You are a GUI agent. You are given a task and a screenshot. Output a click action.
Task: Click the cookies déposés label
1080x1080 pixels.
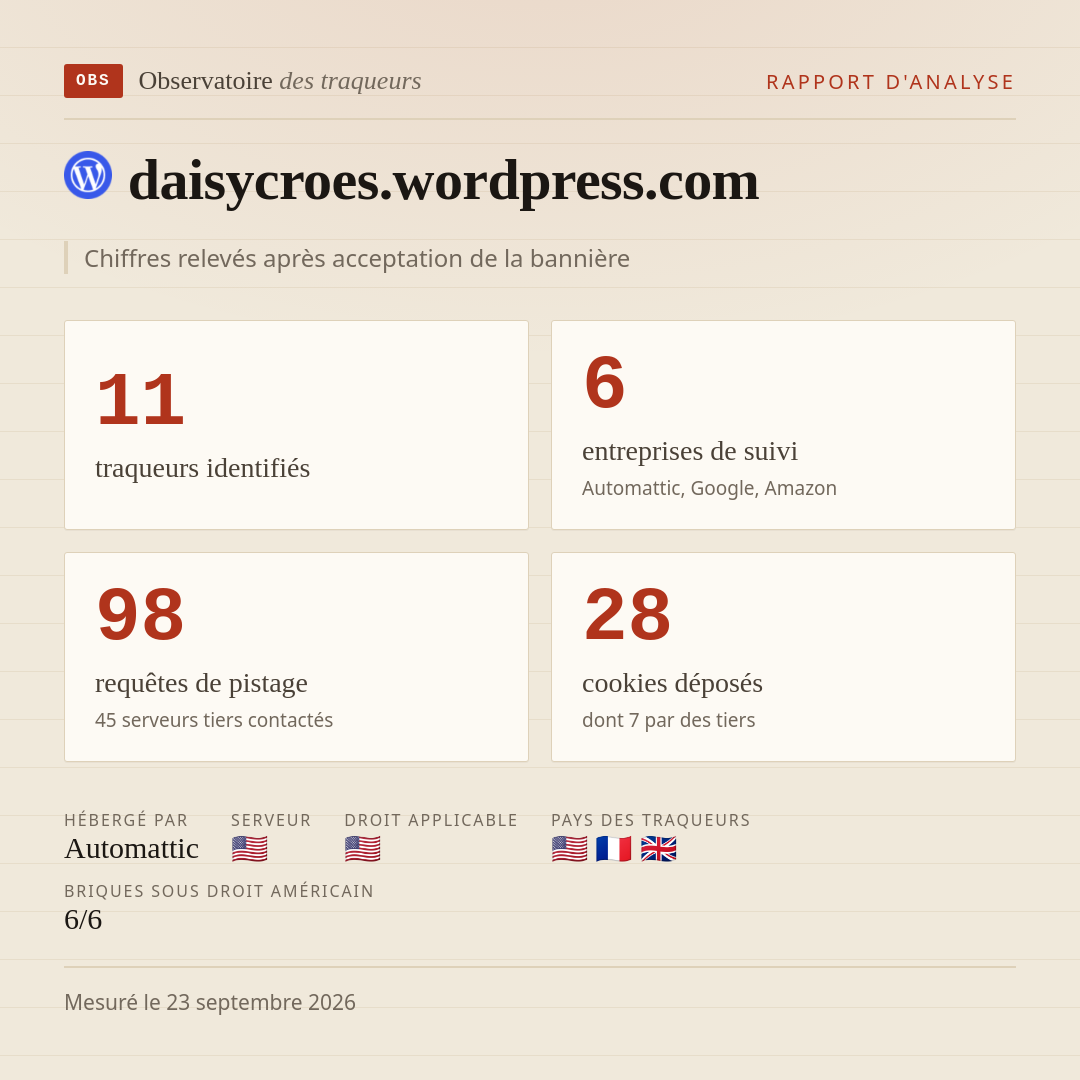[x=672, y=683]
